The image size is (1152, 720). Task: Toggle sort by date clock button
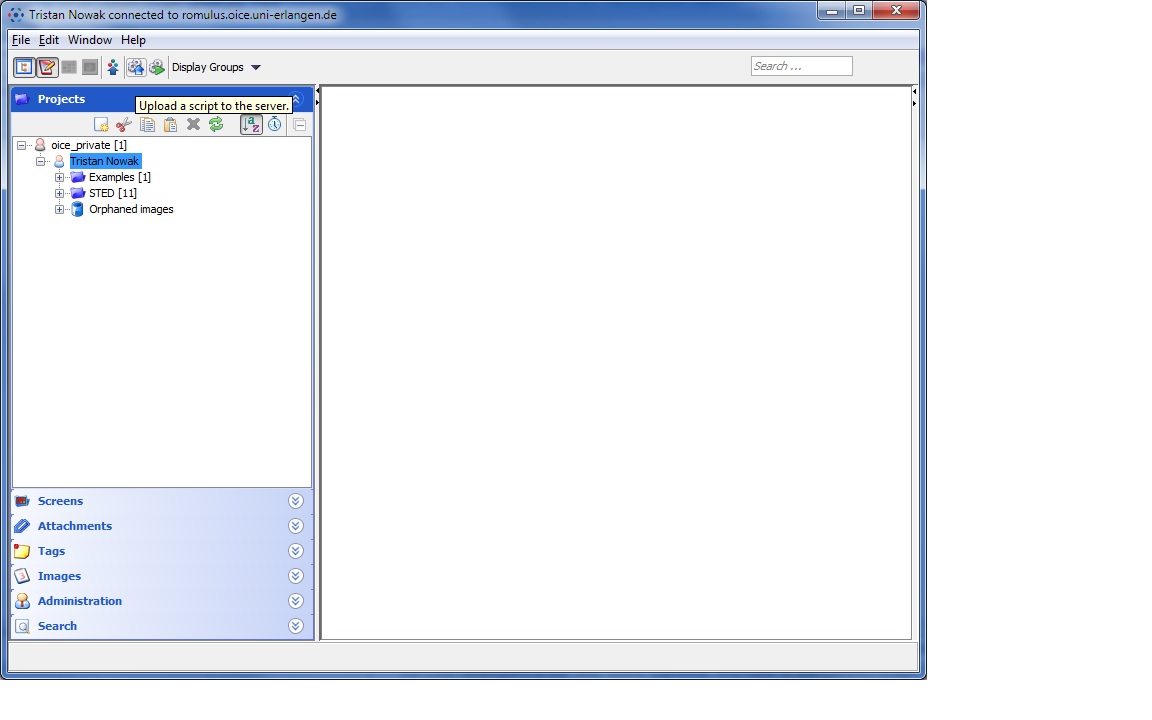coord(274,125)
